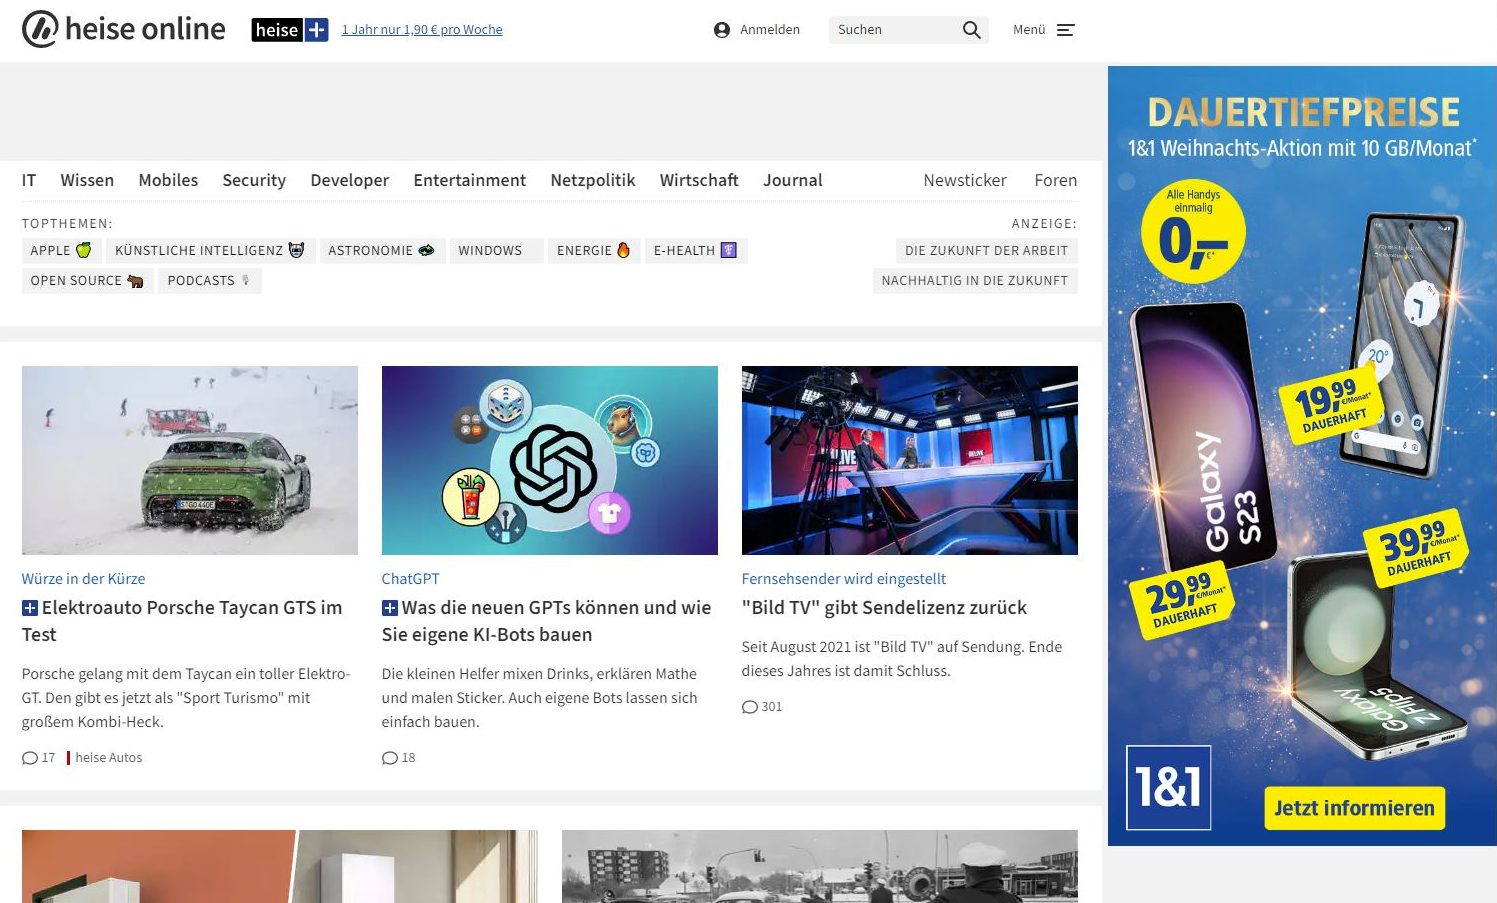Open the 1 Jahr nur 1,90 € offer link
Image resolution: width=1497 pixels, height=903 pixels.
[x=422, y=30]
